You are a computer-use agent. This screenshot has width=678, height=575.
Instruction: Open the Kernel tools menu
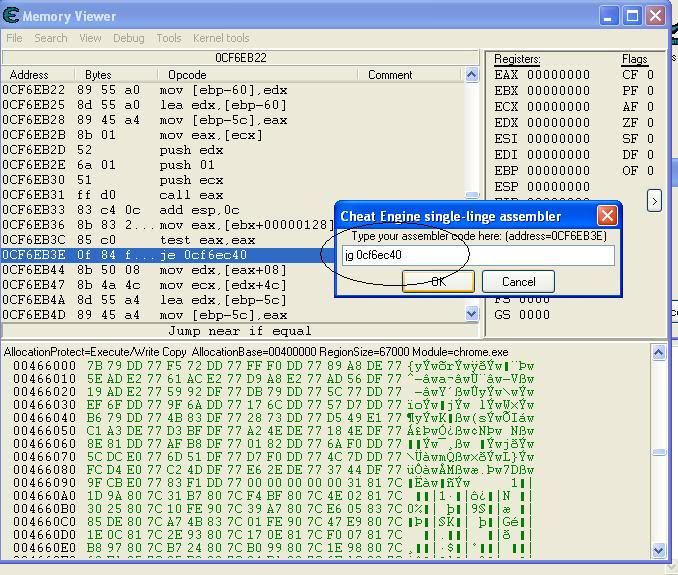coord(221,38)
